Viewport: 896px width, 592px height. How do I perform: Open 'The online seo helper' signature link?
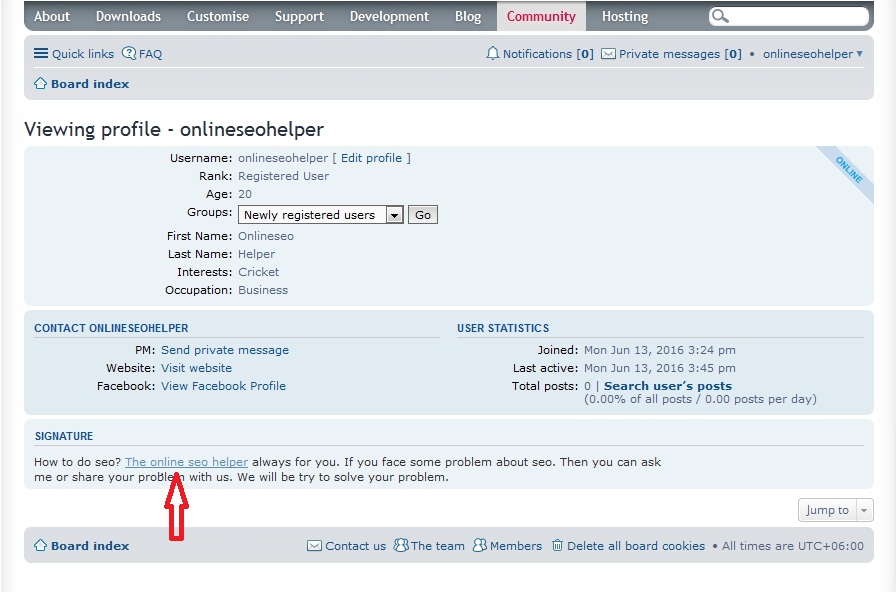click(x=186, y=462)
